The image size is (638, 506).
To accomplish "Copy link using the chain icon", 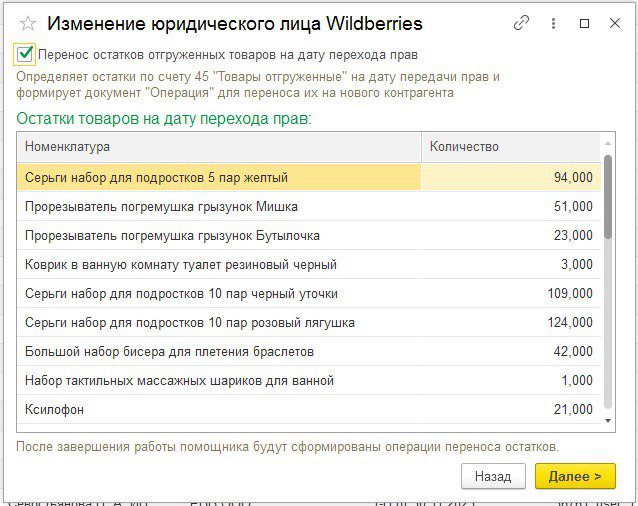I will coord(521,23).
